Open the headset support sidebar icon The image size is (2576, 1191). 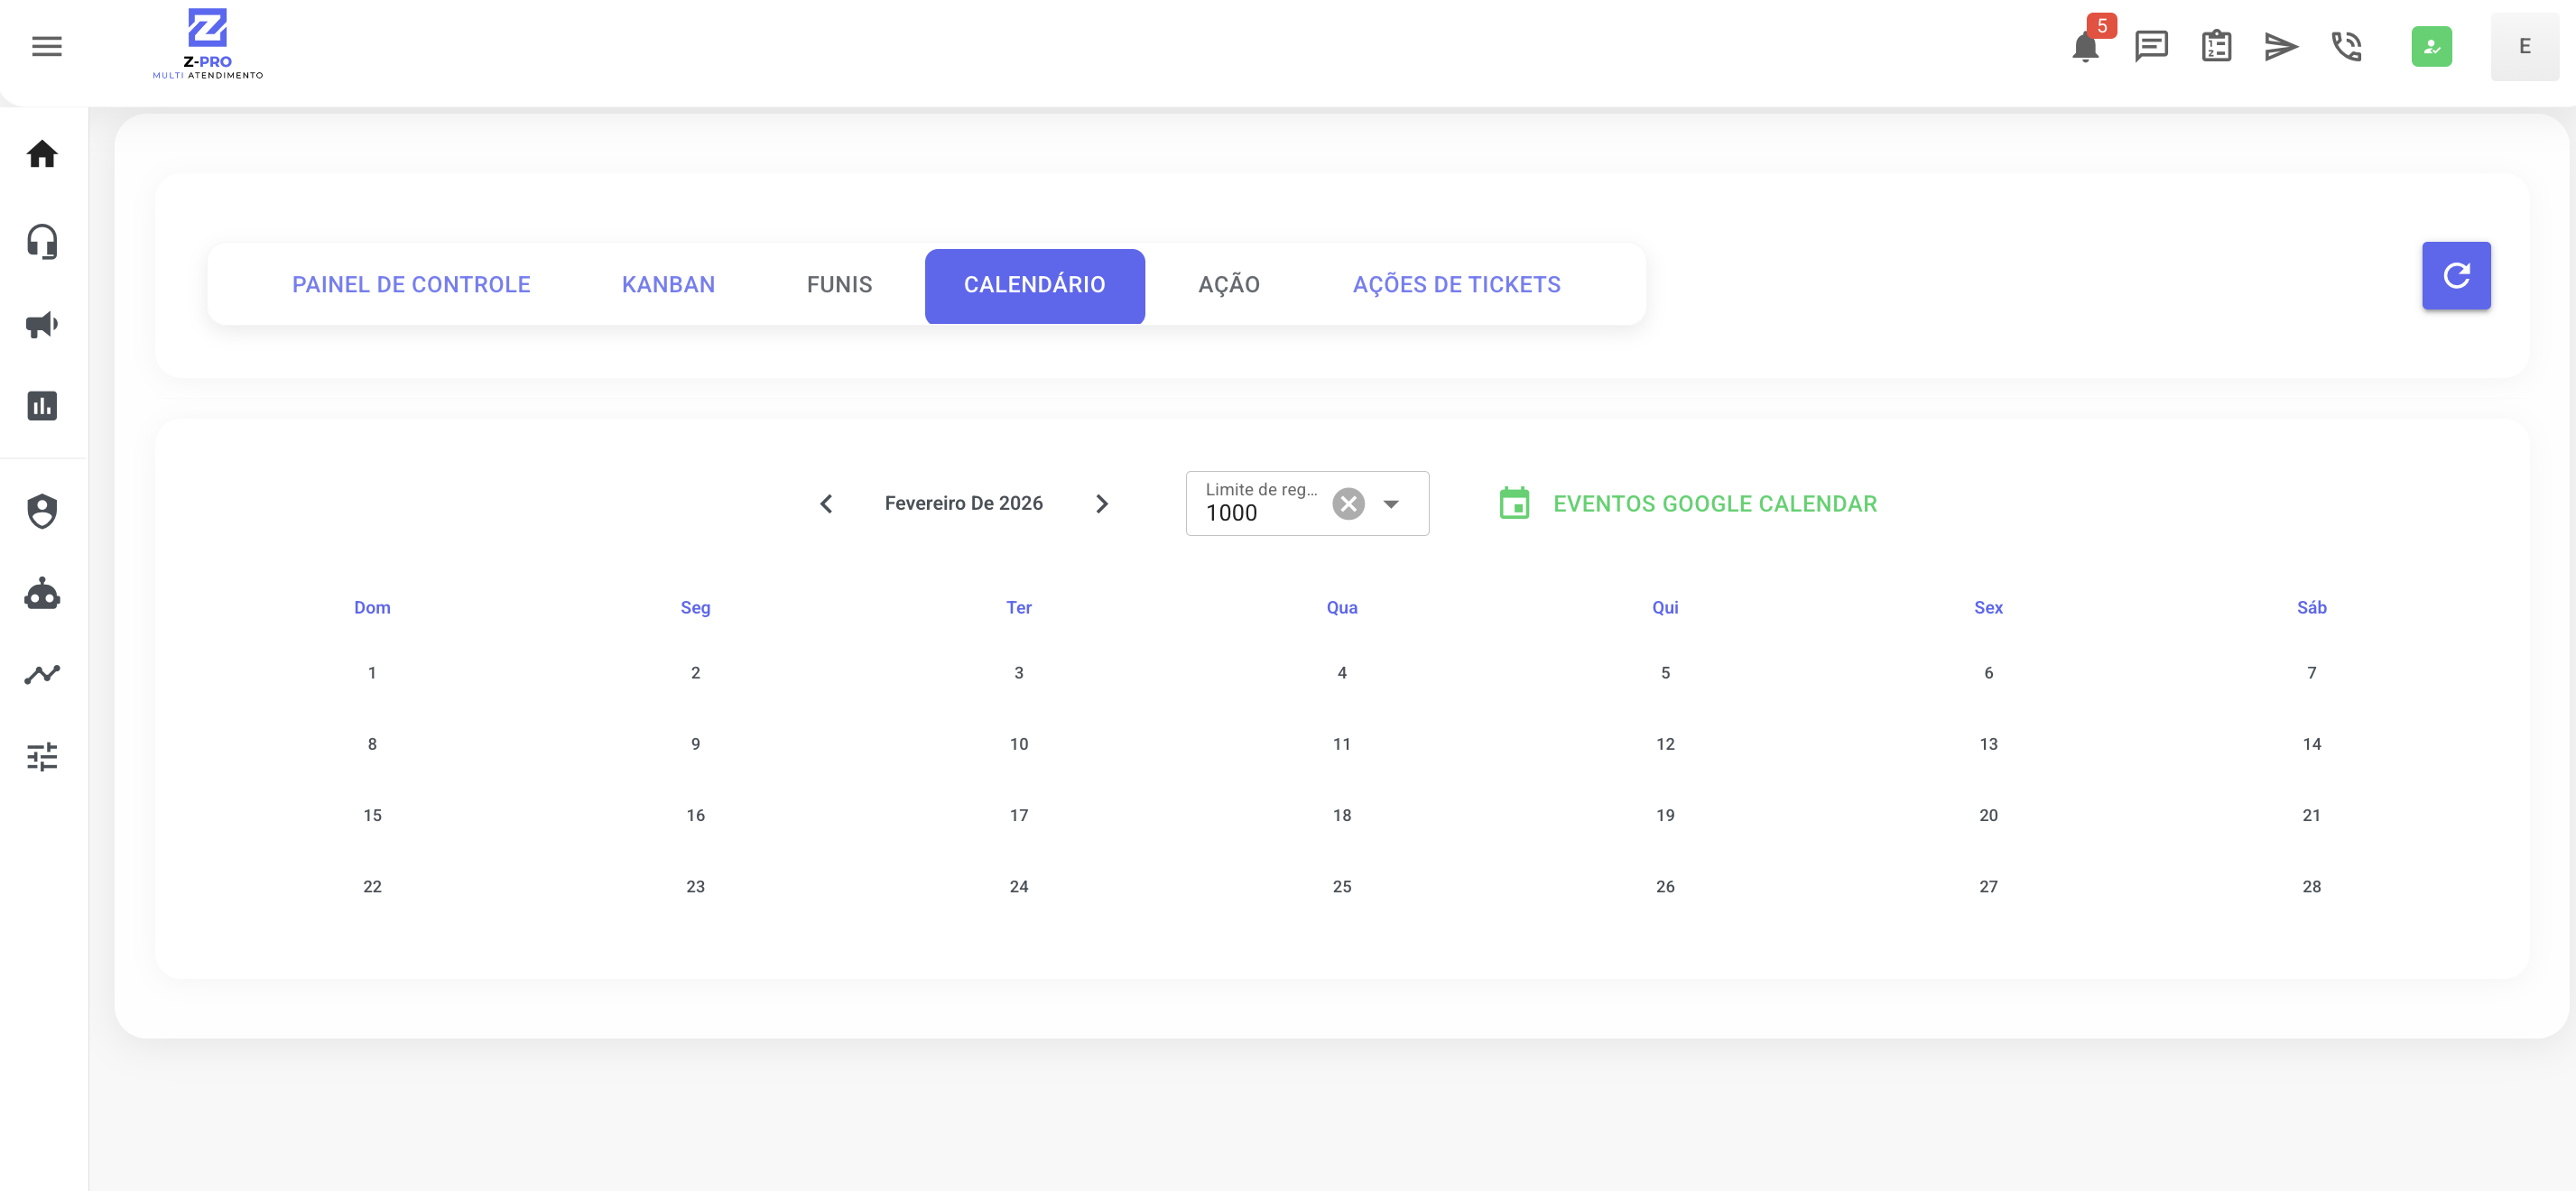42,241
